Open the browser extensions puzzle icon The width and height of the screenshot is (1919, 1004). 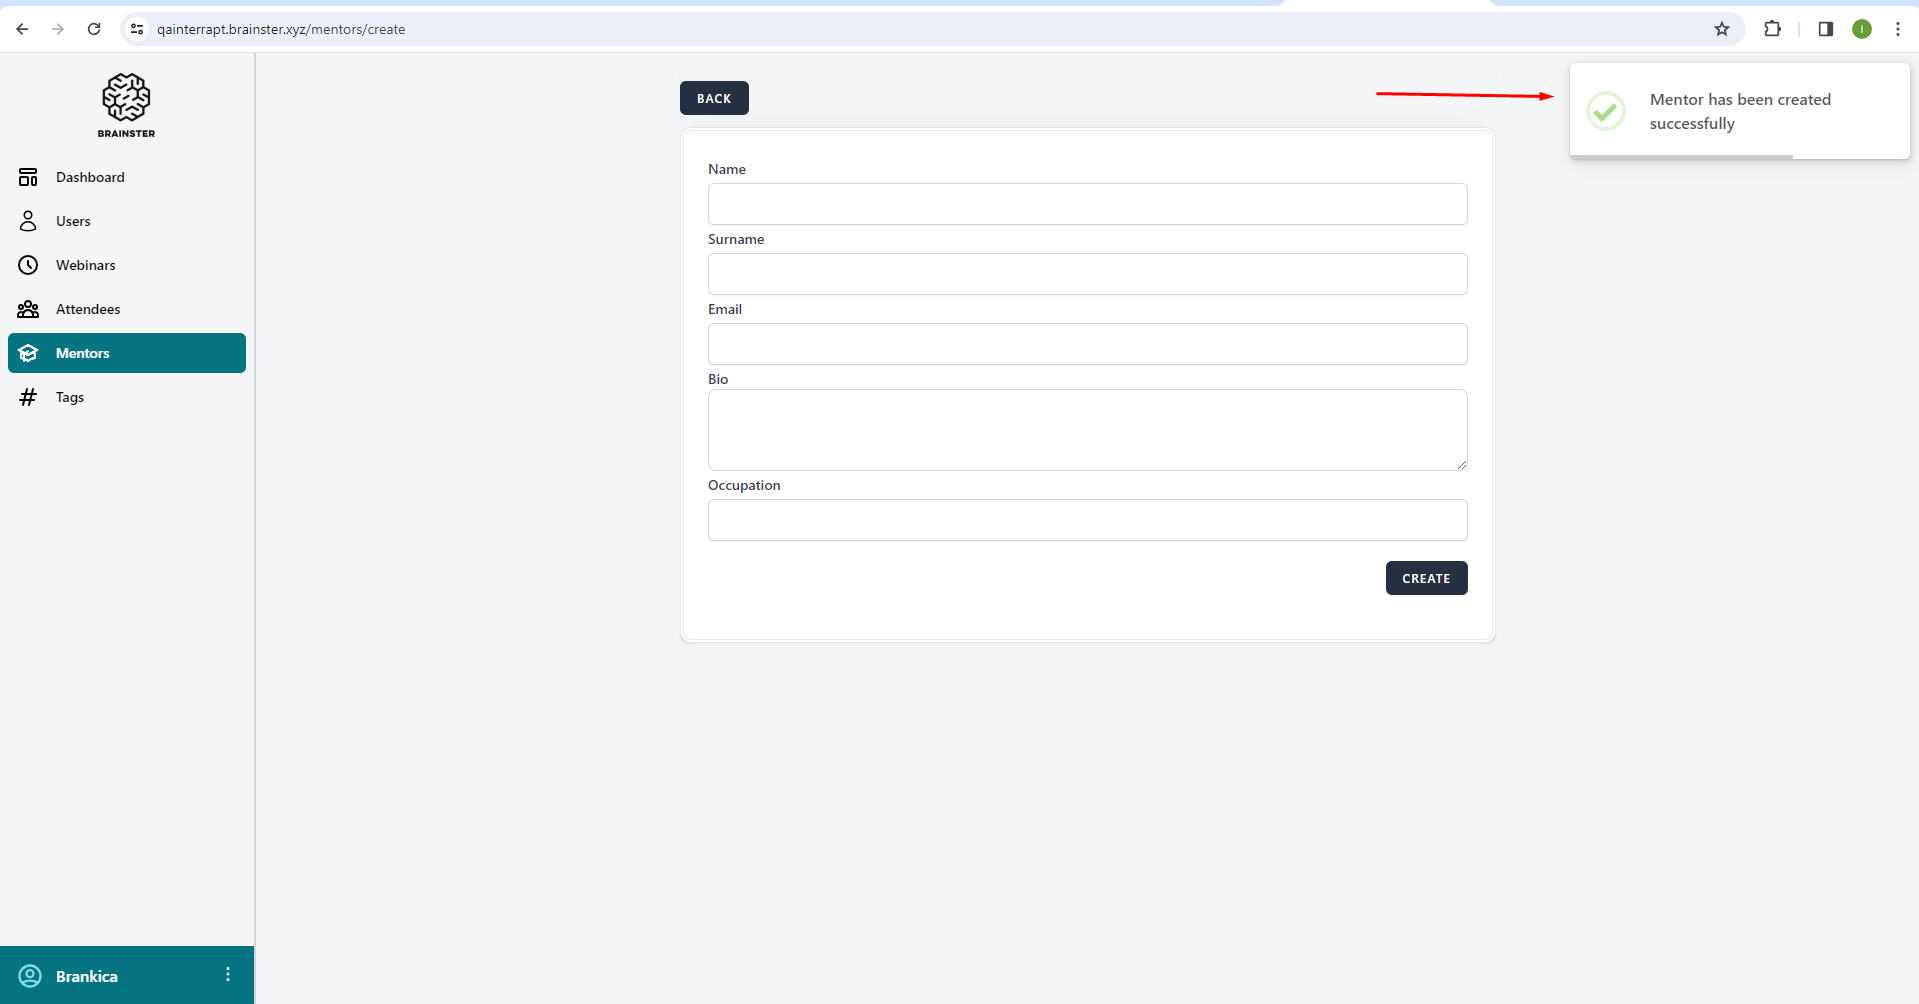coord(1772,29)
